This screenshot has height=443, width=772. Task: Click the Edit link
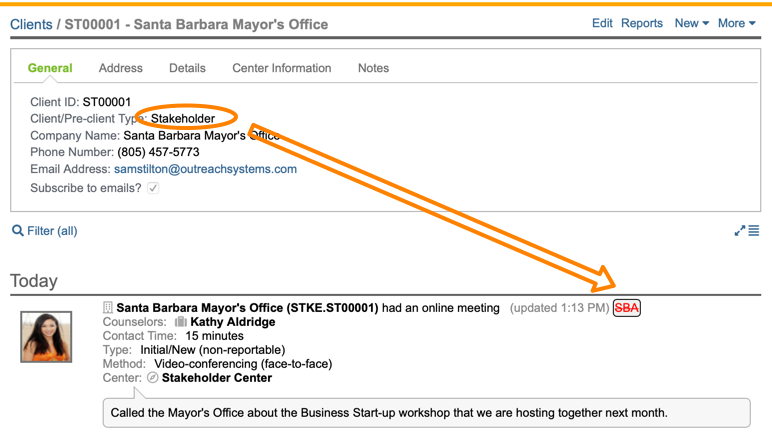602,23
